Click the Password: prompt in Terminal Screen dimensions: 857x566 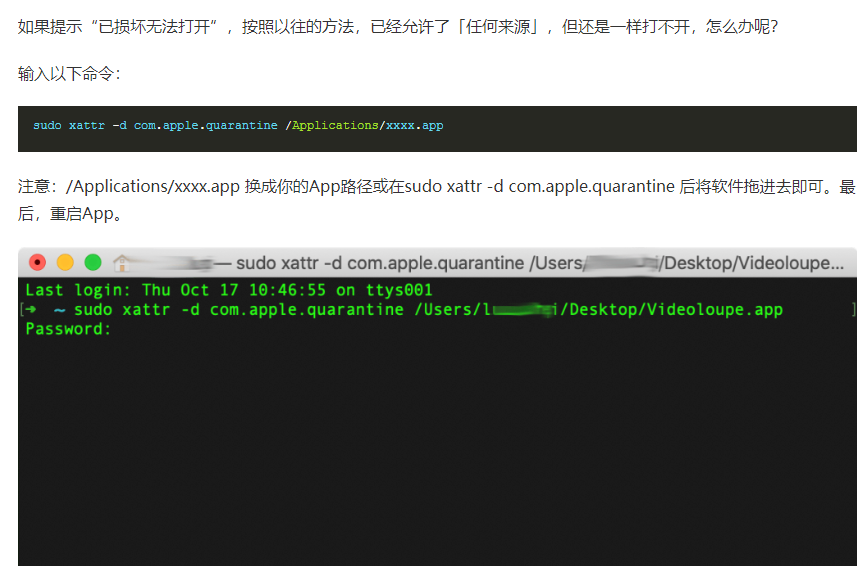[68, 329]
